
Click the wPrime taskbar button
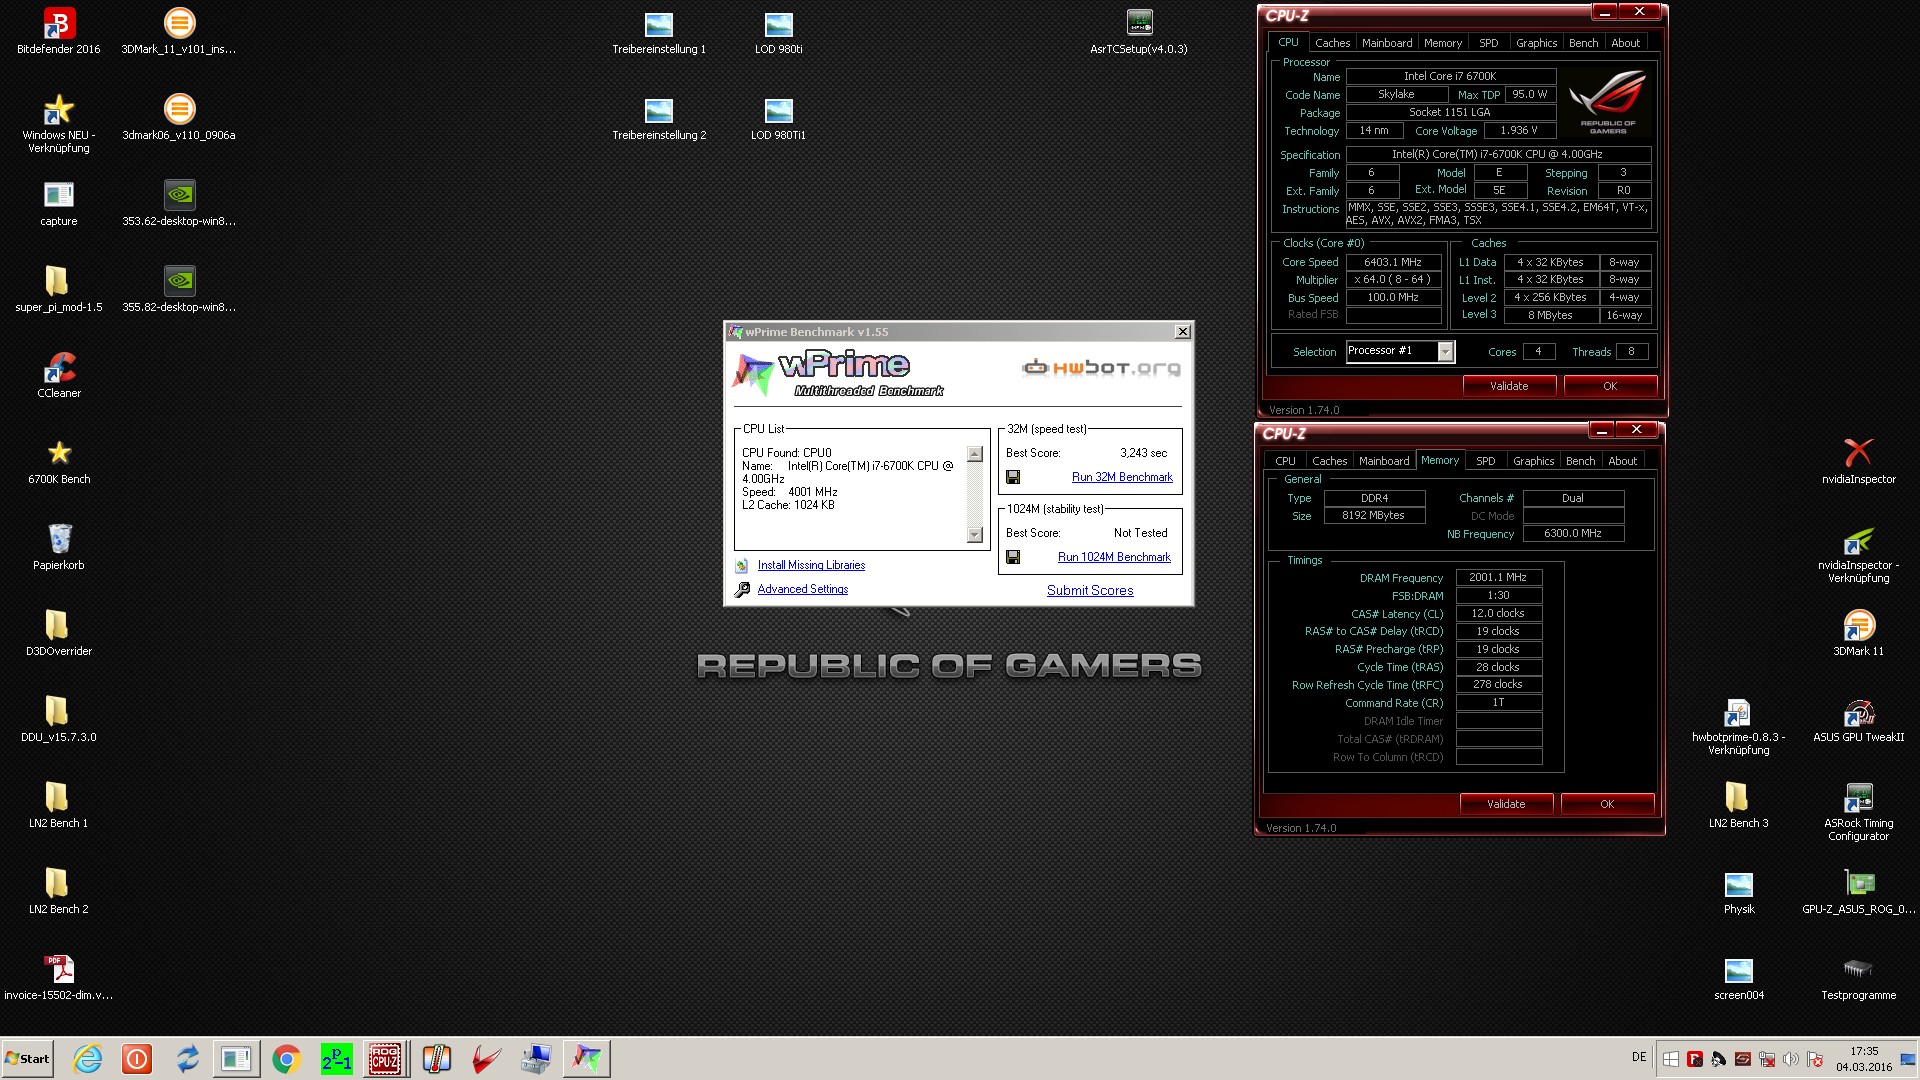[x=586, y=1059]
